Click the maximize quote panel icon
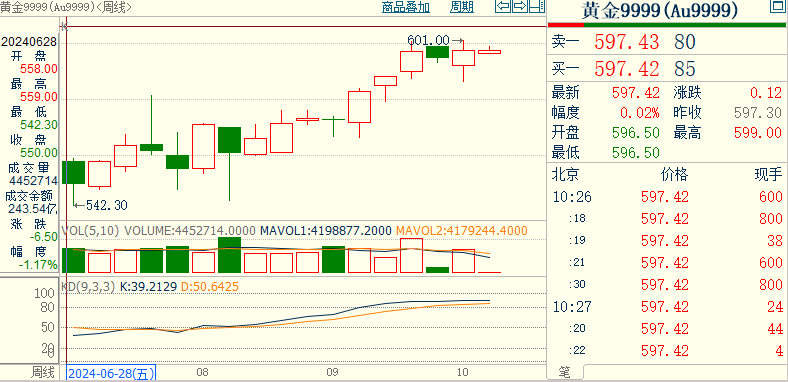Image resolution: width=788 pixels, height=382 pixels. click(776, 7)
